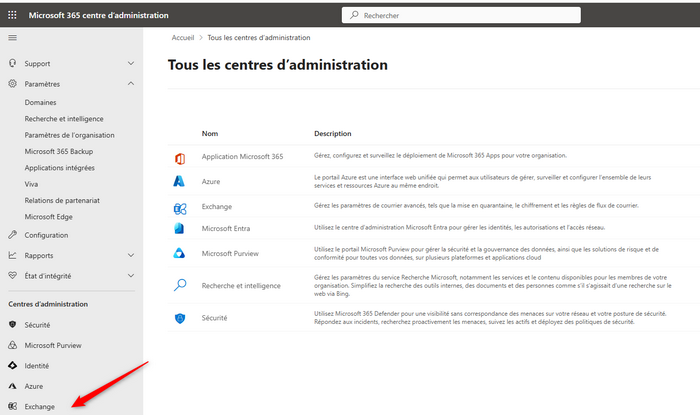Open Recherche et intelligence in the table

tap(241, 286)
